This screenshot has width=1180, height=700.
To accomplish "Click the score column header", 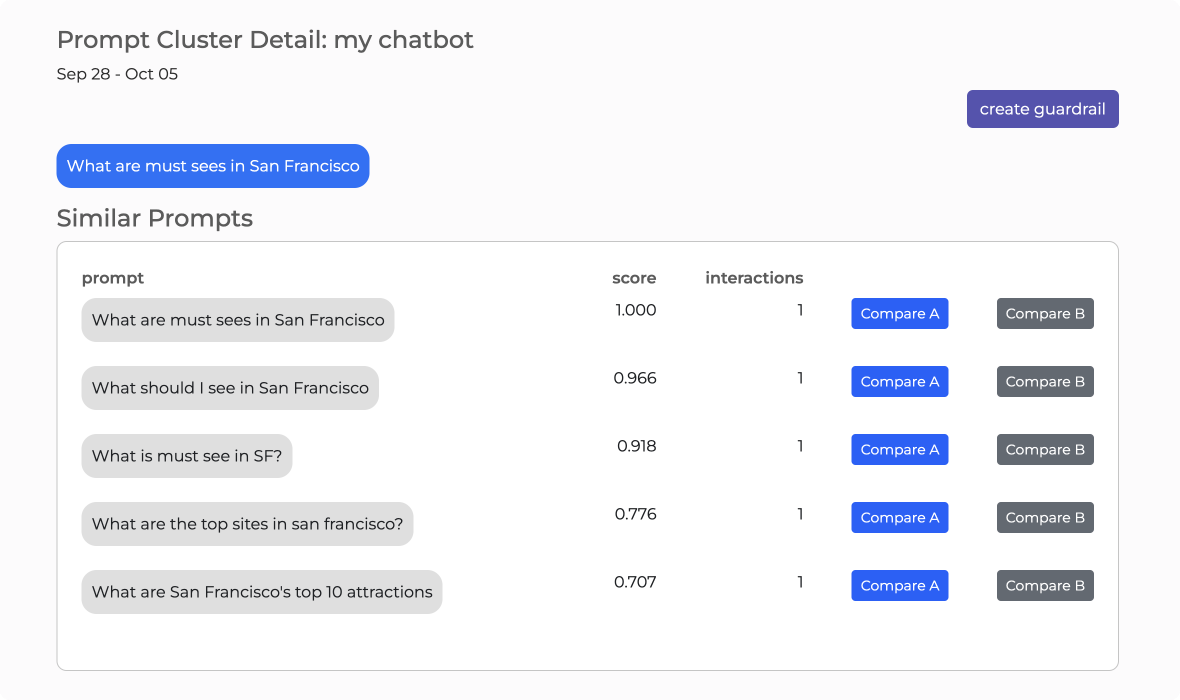I will [x=634, y=278].
